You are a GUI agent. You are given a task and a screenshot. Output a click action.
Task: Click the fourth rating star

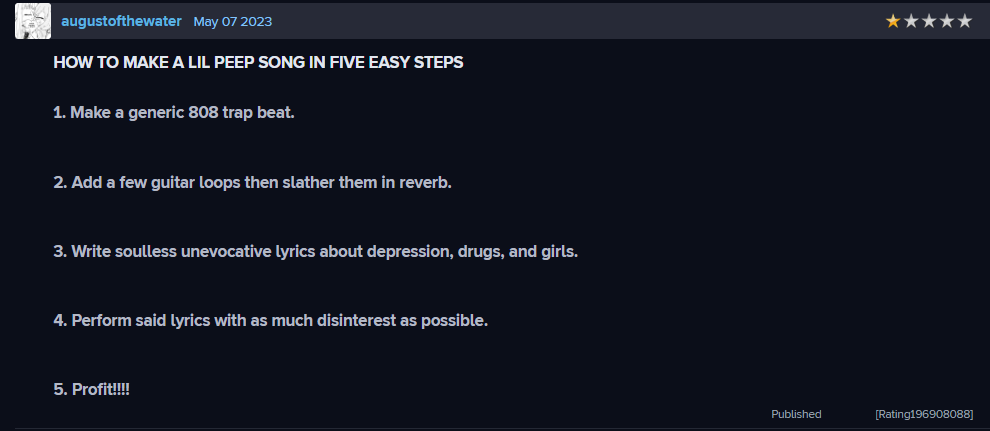[x=946, y=21]
